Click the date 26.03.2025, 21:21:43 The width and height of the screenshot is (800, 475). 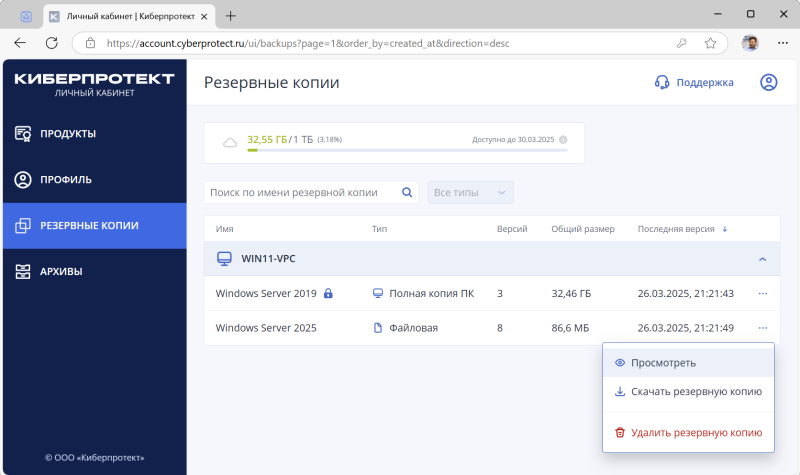pyautogui.click(x=686, y=293)
